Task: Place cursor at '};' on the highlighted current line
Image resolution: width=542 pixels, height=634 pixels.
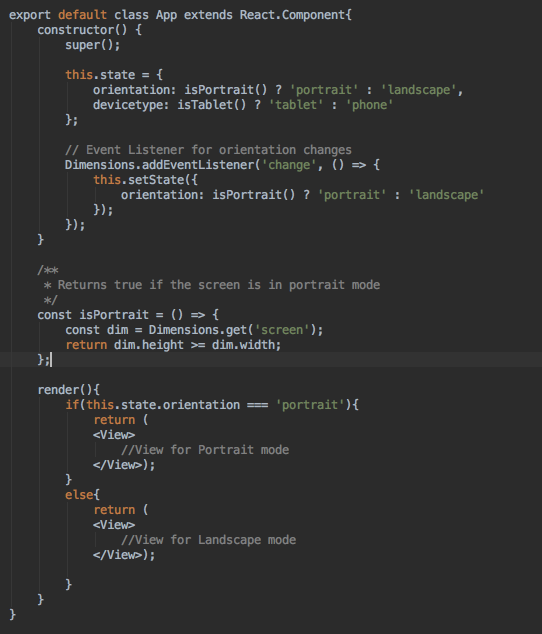Action: point(43,359)
